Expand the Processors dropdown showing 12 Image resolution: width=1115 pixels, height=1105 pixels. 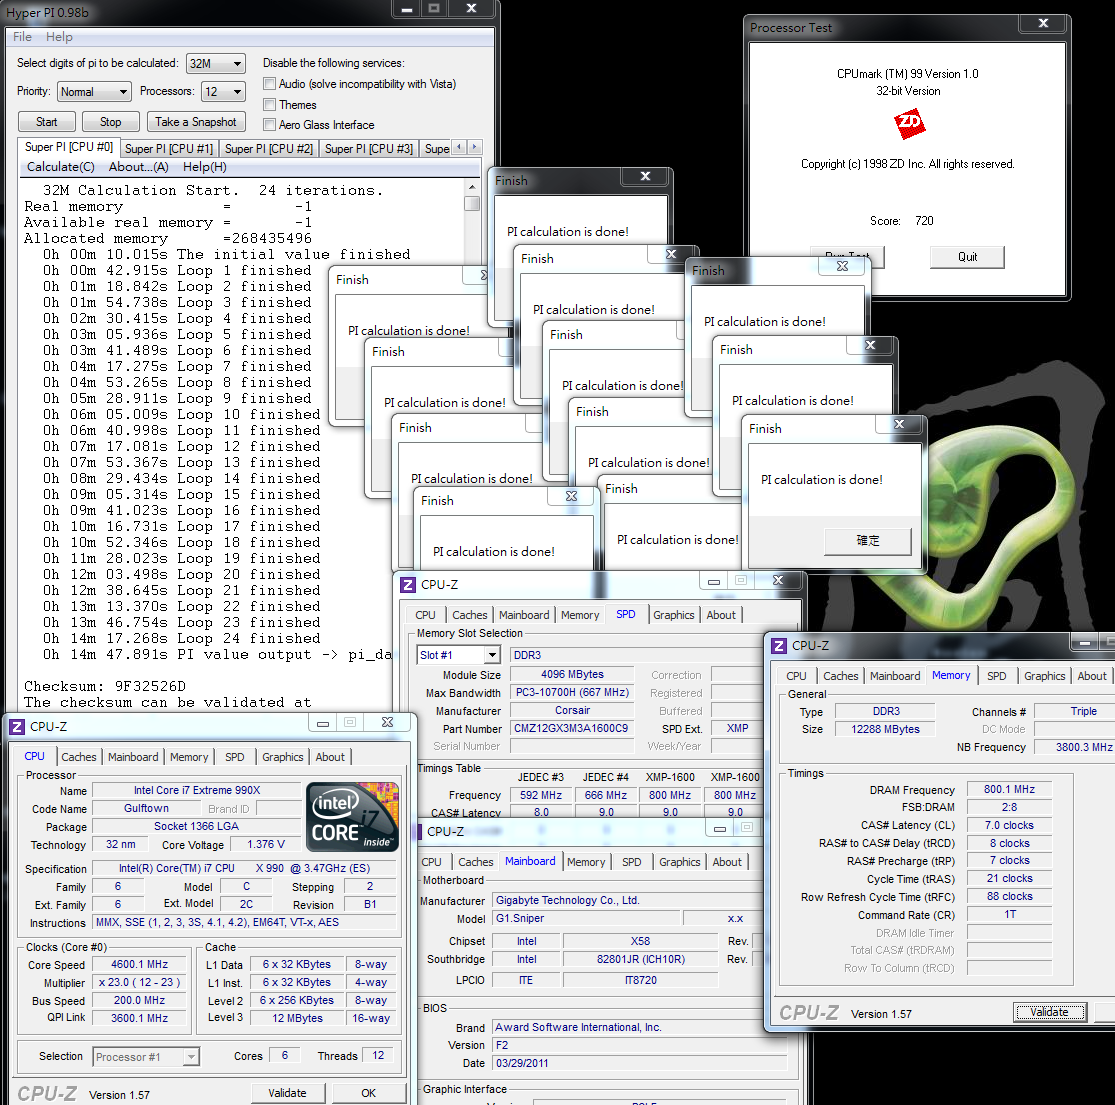(x=223, y=92)
